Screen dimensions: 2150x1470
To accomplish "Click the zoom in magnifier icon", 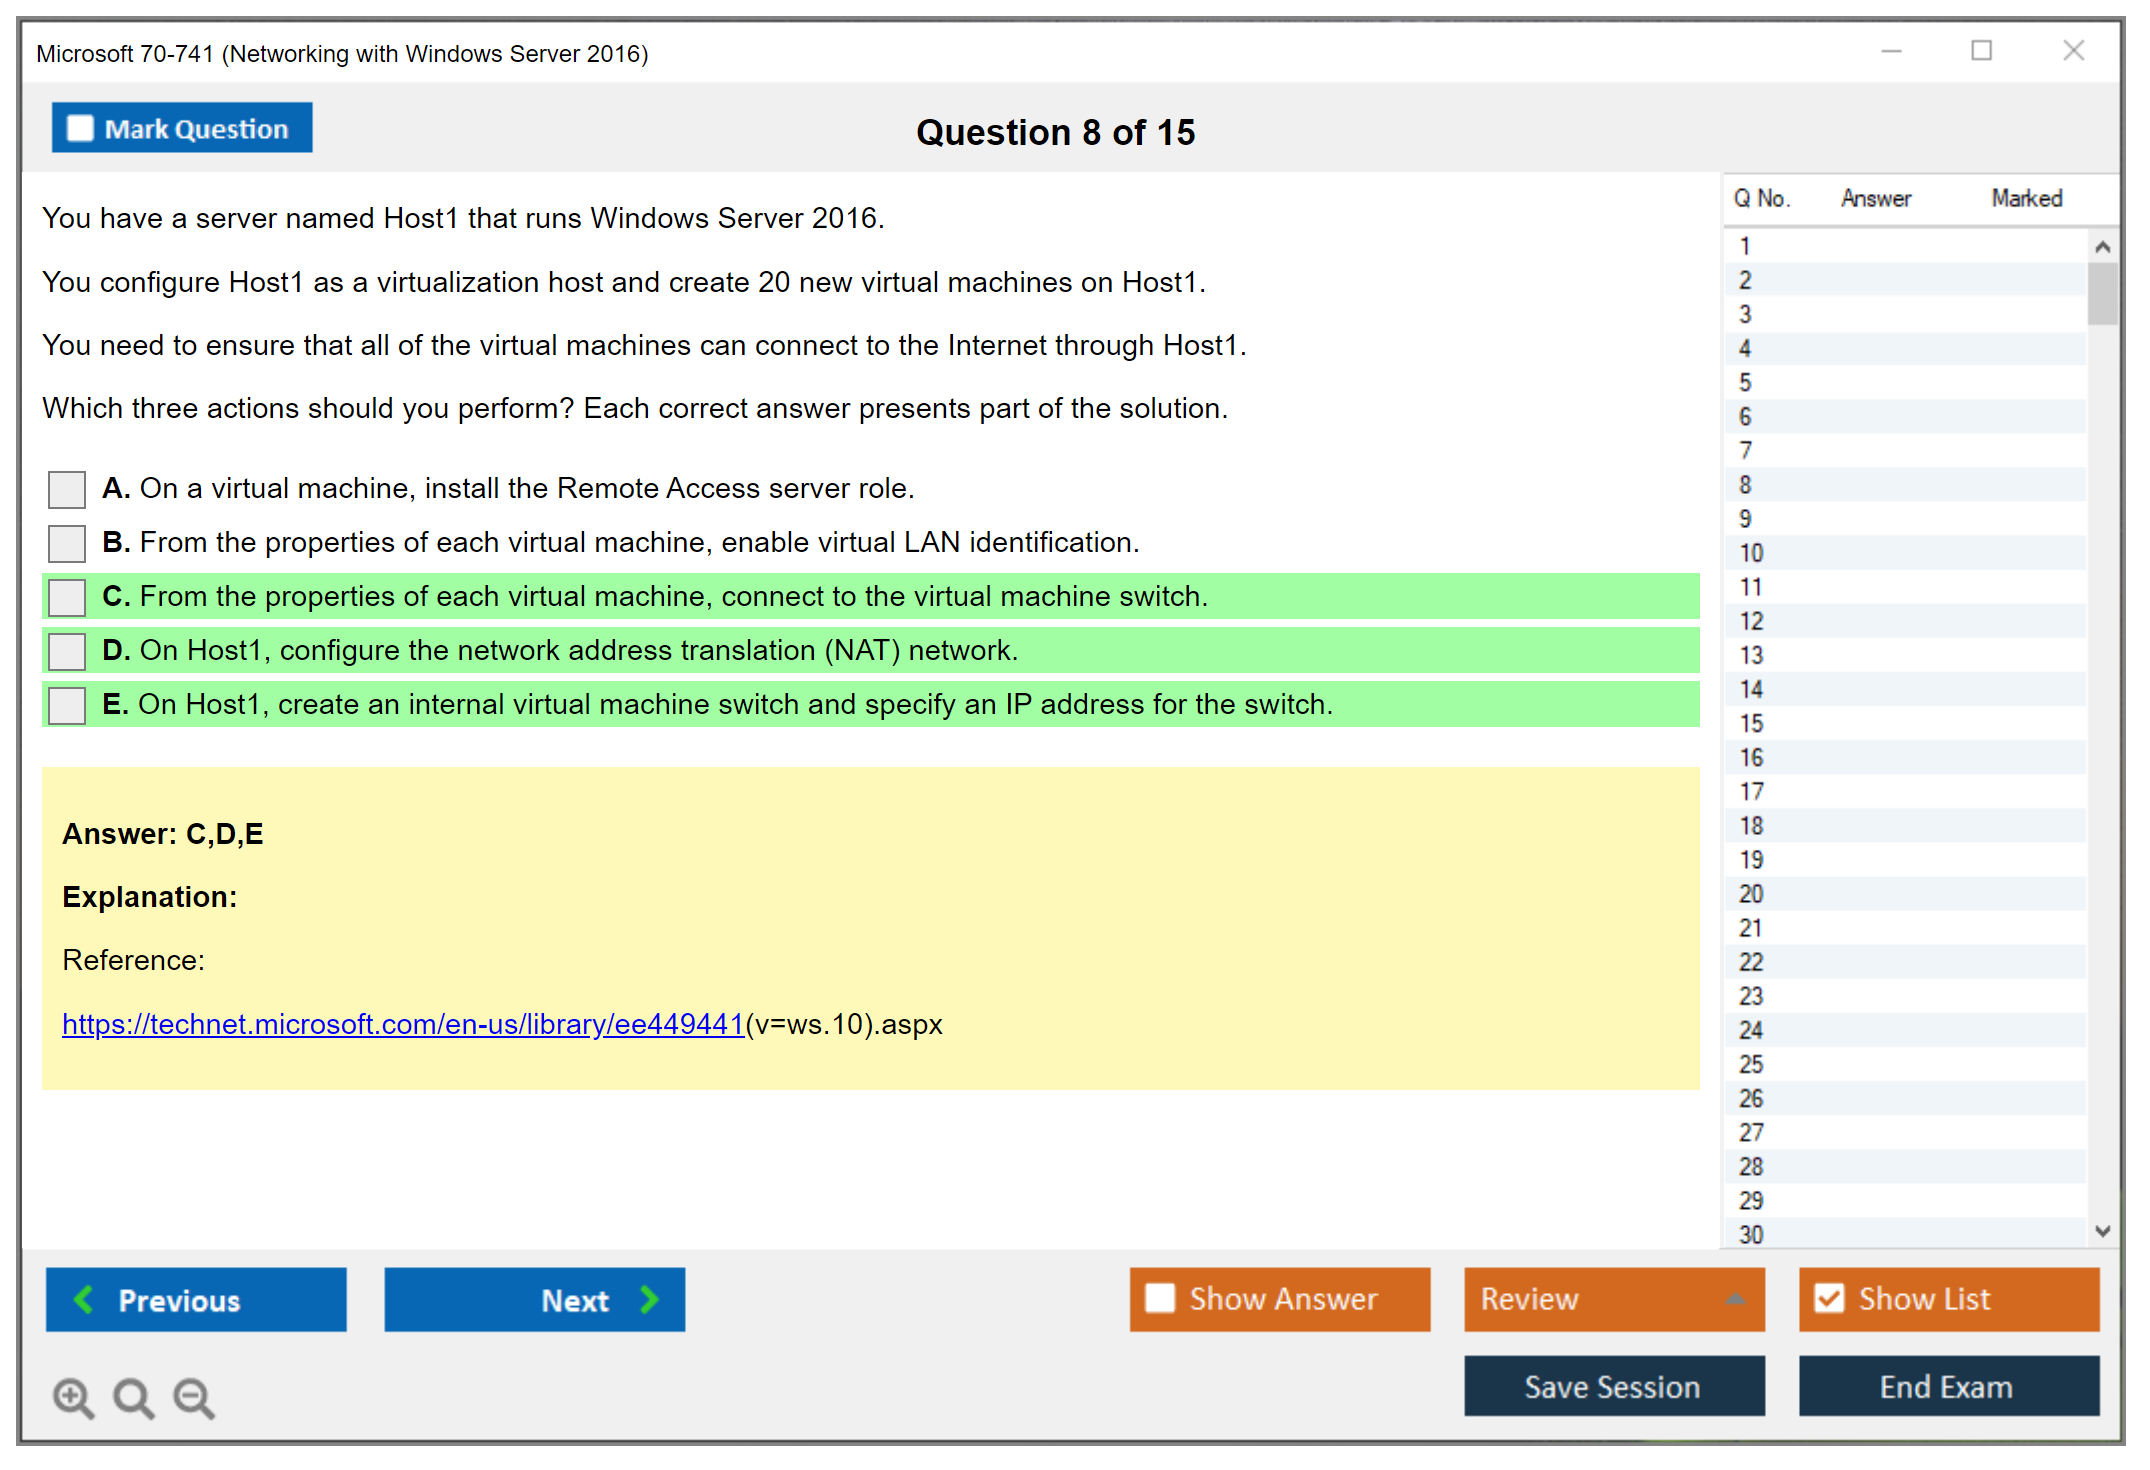I will click(x=73, y=1397).
